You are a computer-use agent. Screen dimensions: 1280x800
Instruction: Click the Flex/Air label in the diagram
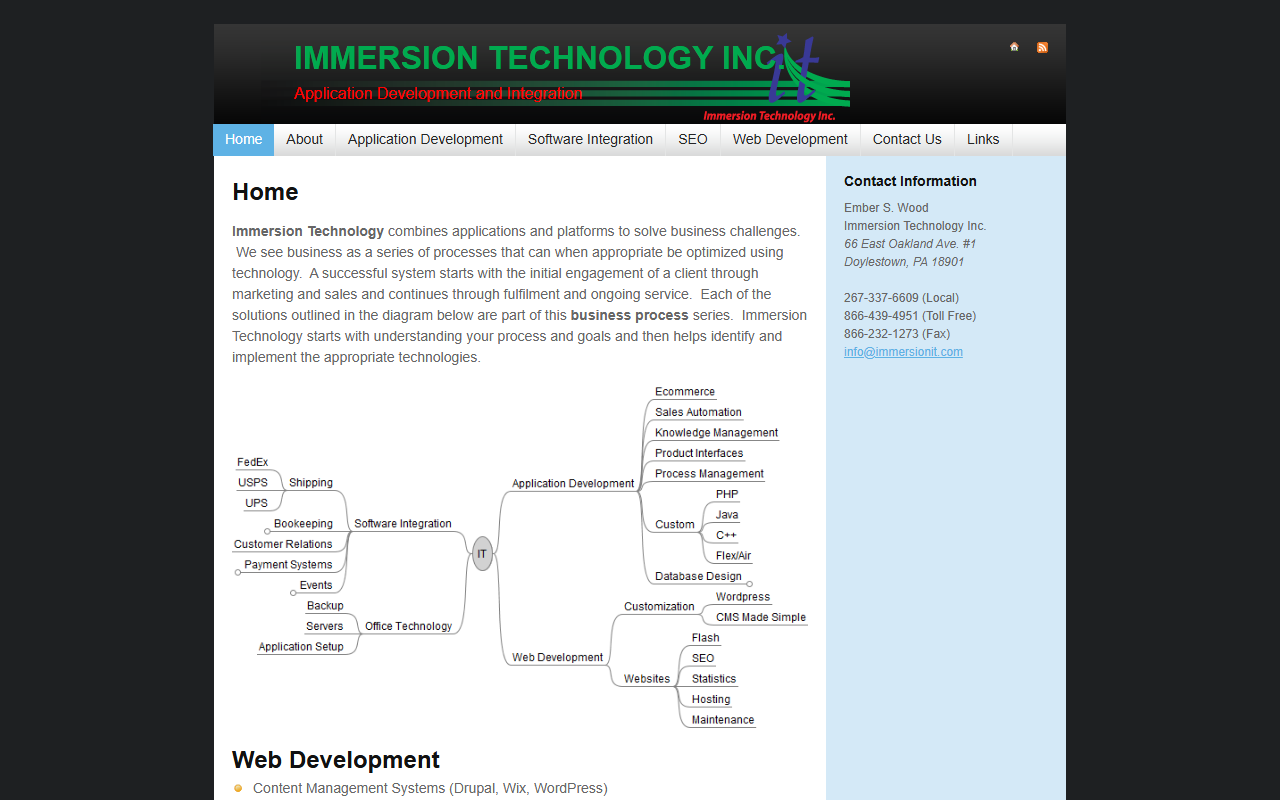pyautogui.click(x=733, y=556)
